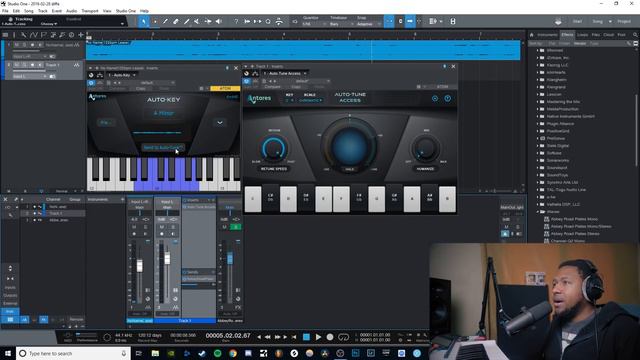Select the Range tool in the toolbar
The height and width of the screenshot is (360, 640).
pos(155,21)
